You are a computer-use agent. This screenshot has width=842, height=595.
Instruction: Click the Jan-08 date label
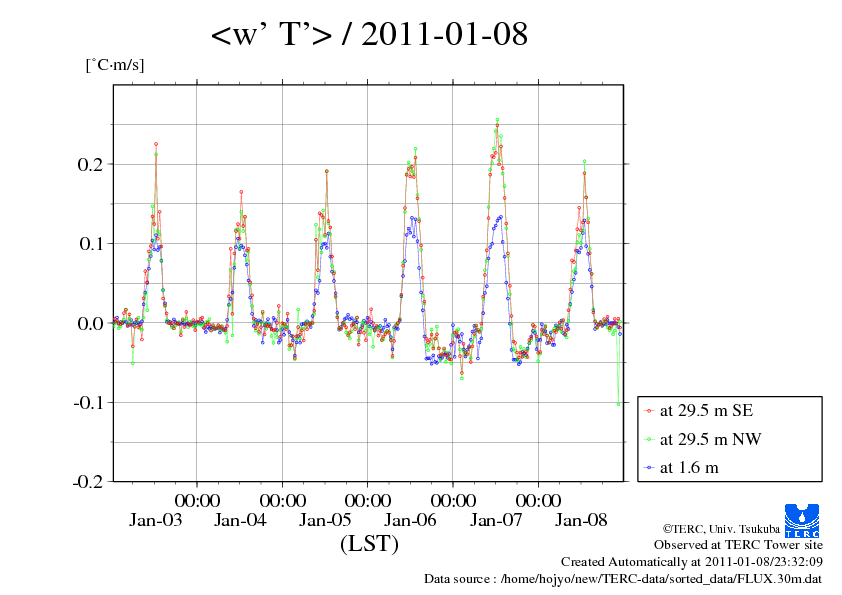581,520
